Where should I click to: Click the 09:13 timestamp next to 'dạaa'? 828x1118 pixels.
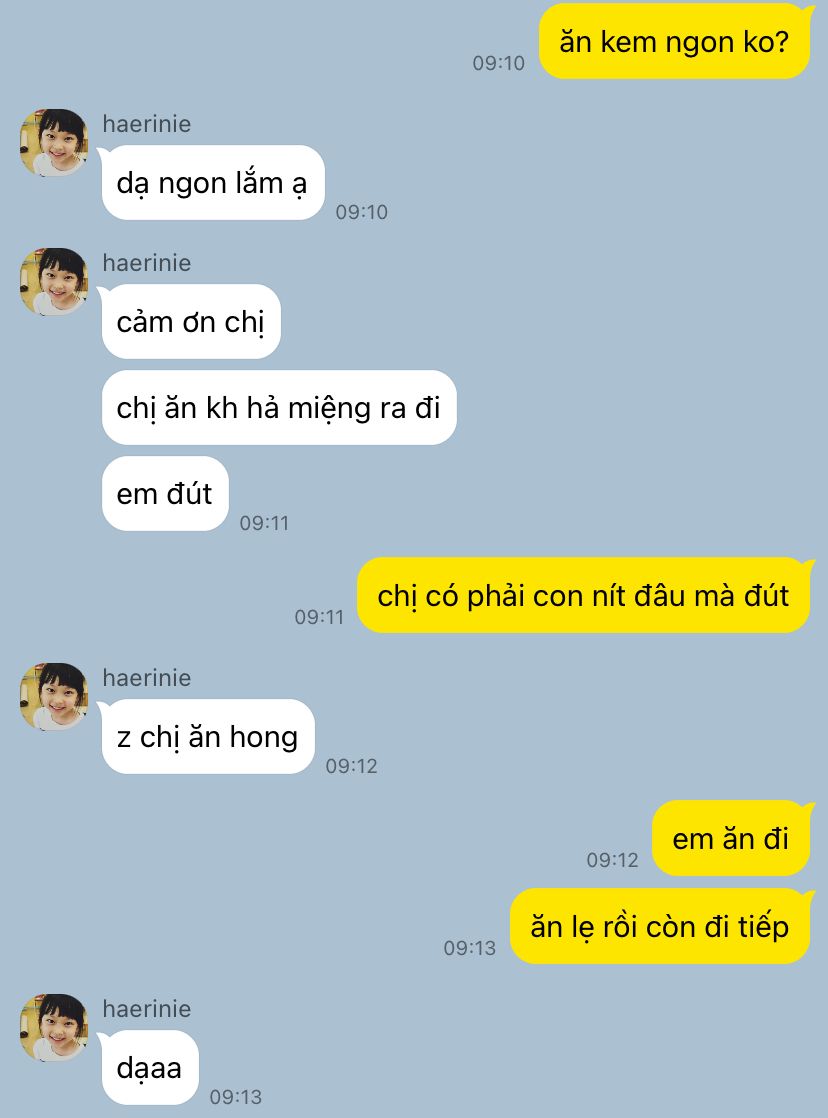[x=235, y=1097]
